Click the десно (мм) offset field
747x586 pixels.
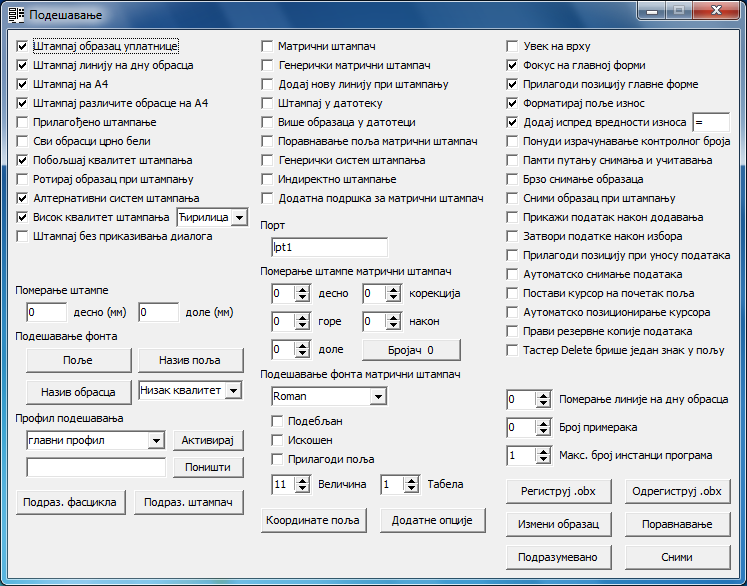click(x=47, y=313)
